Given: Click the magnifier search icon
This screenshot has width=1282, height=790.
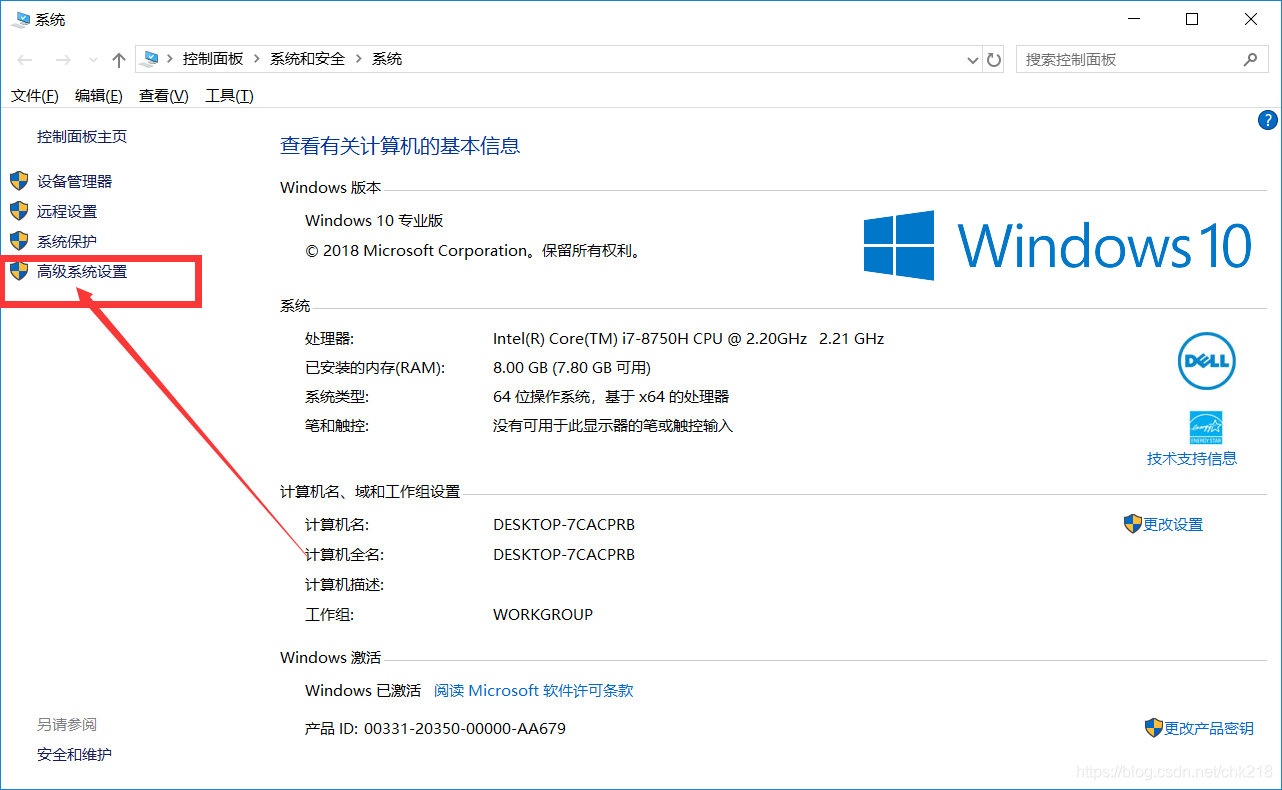Looking at the screenshot, I should [1250, 60].
